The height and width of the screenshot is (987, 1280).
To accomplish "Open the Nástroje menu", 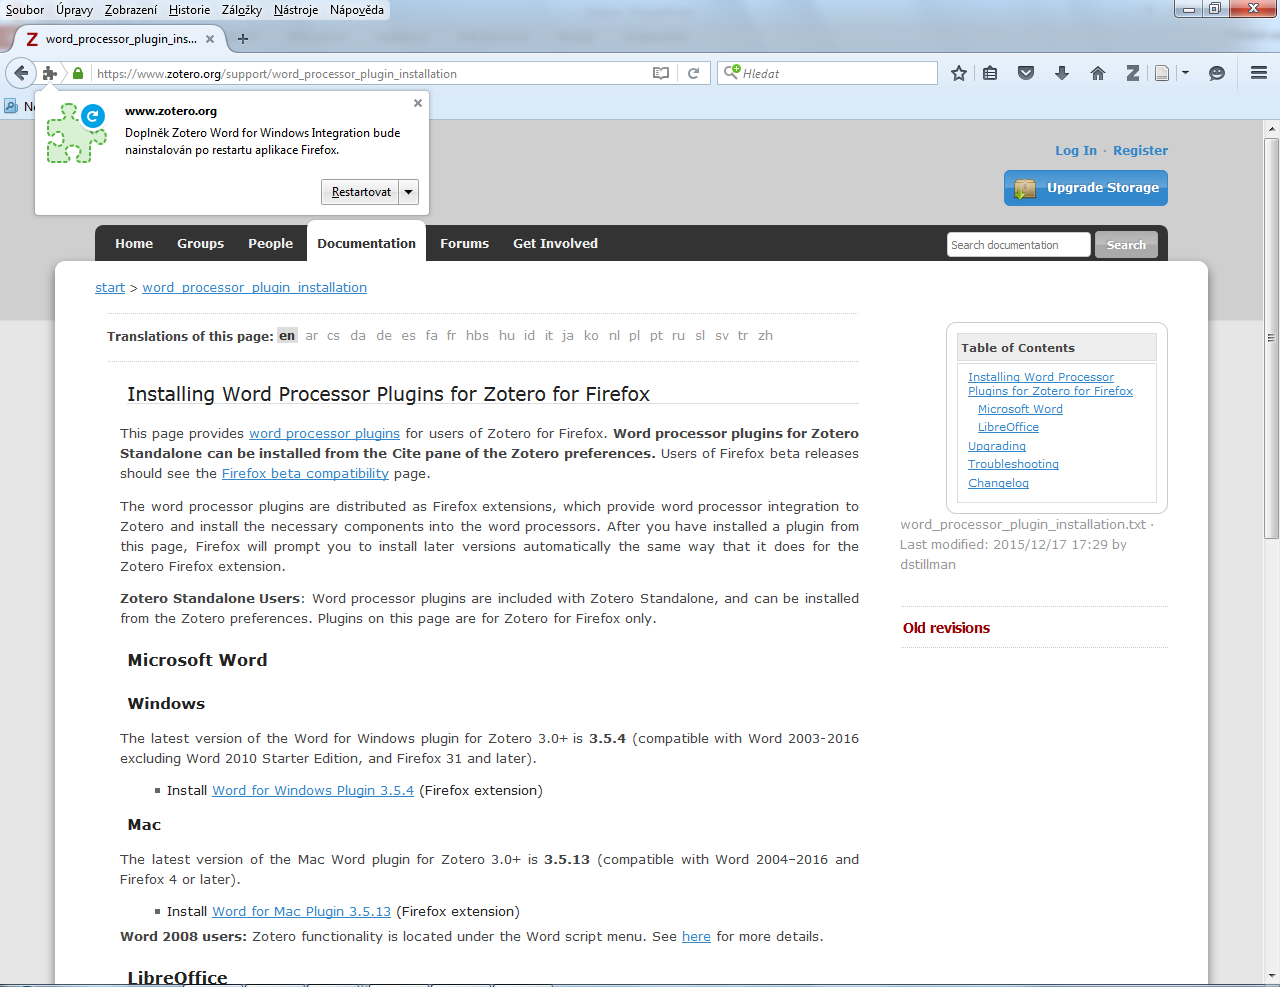I will click(296, 10).
